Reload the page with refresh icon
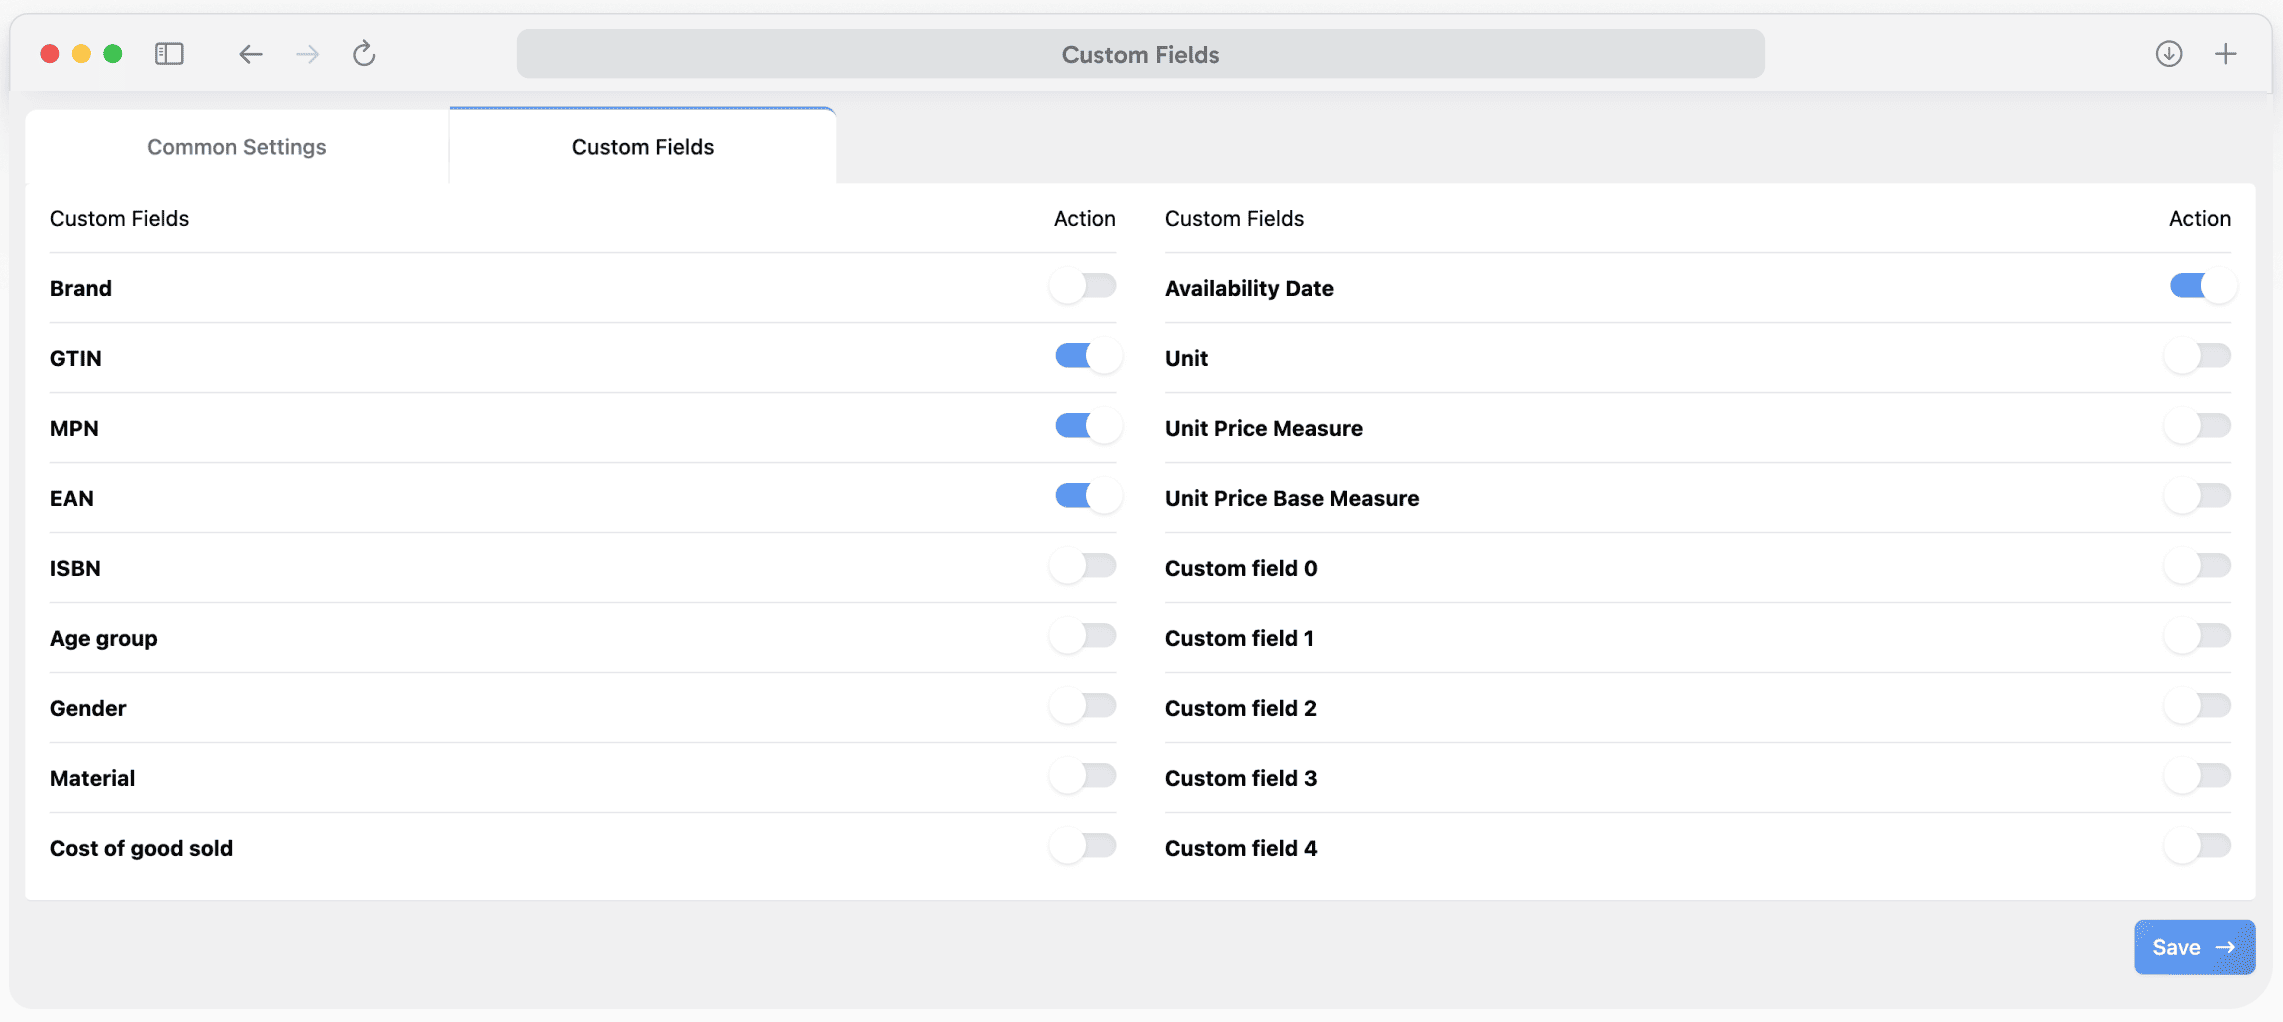 pyautogui.click(x=364, y=54)
